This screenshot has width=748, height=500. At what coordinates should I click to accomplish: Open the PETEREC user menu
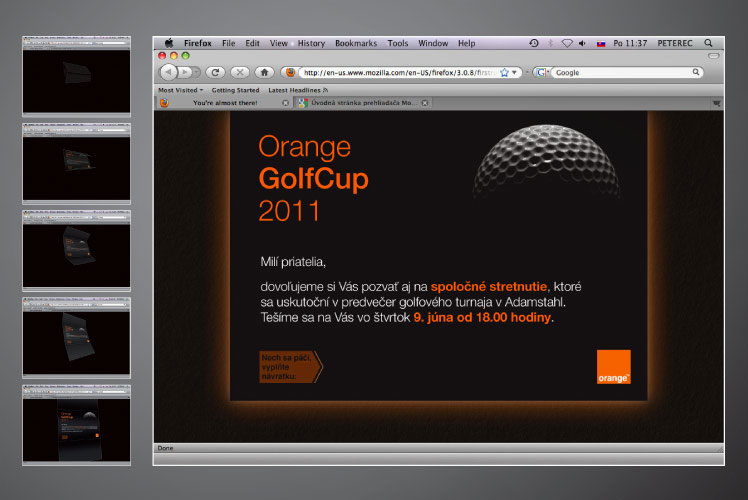point(675,43)
